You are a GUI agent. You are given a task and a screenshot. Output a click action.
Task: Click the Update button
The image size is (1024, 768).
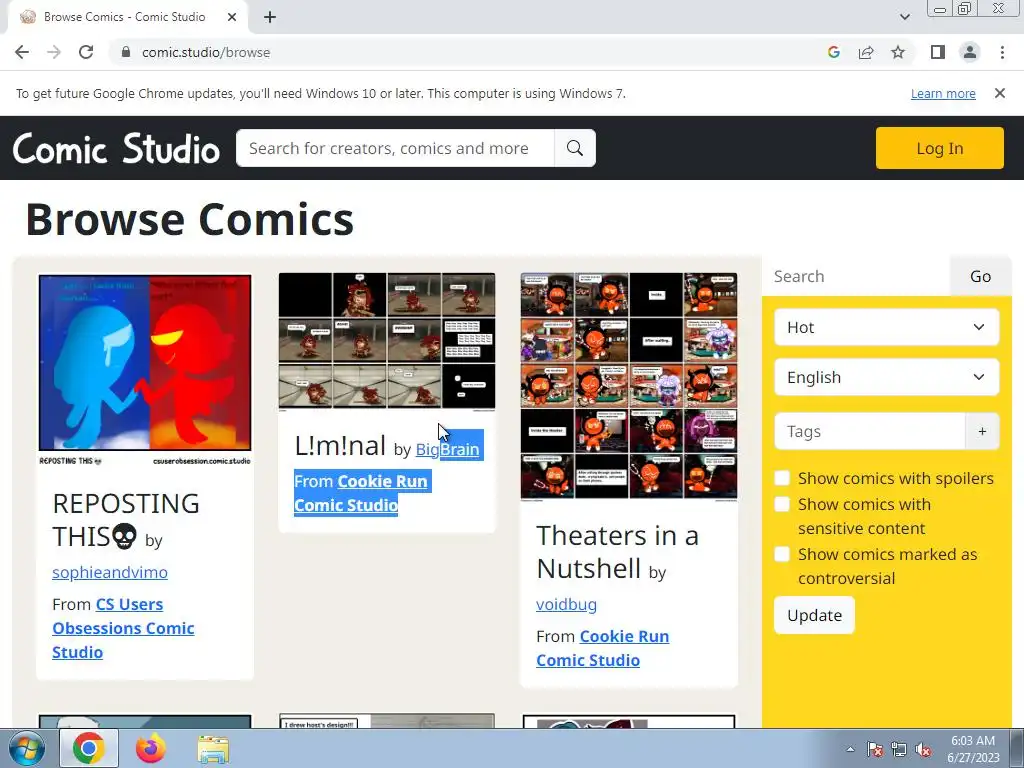click(x=814, y=615)
